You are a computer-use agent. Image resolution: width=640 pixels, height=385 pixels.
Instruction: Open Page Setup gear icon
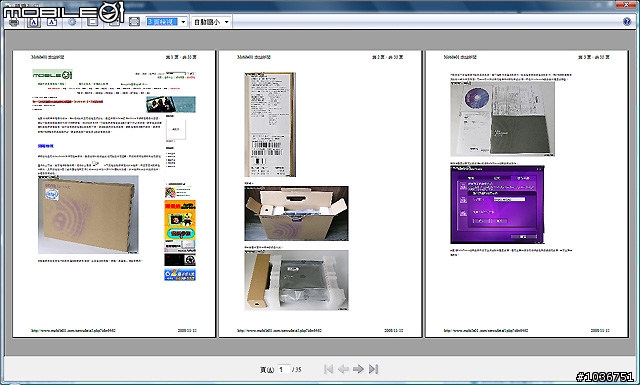click(x=72, y=22)
